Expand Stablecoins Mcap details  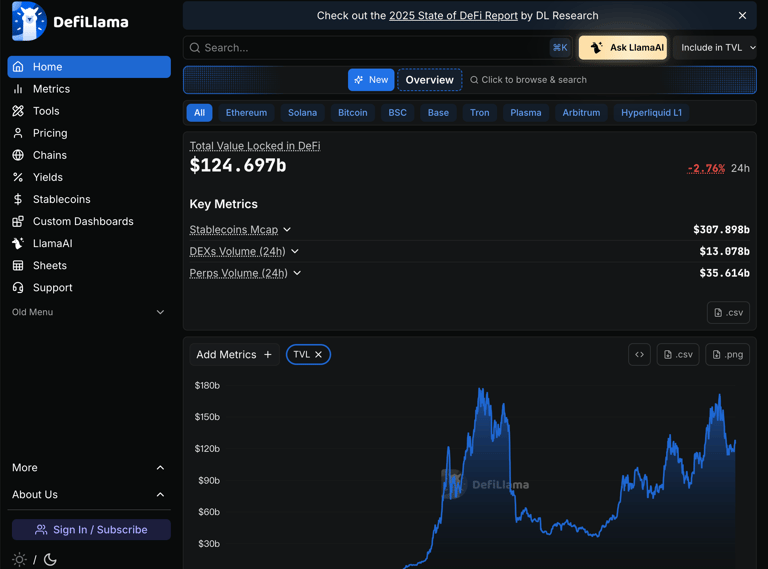pos(287,229)
